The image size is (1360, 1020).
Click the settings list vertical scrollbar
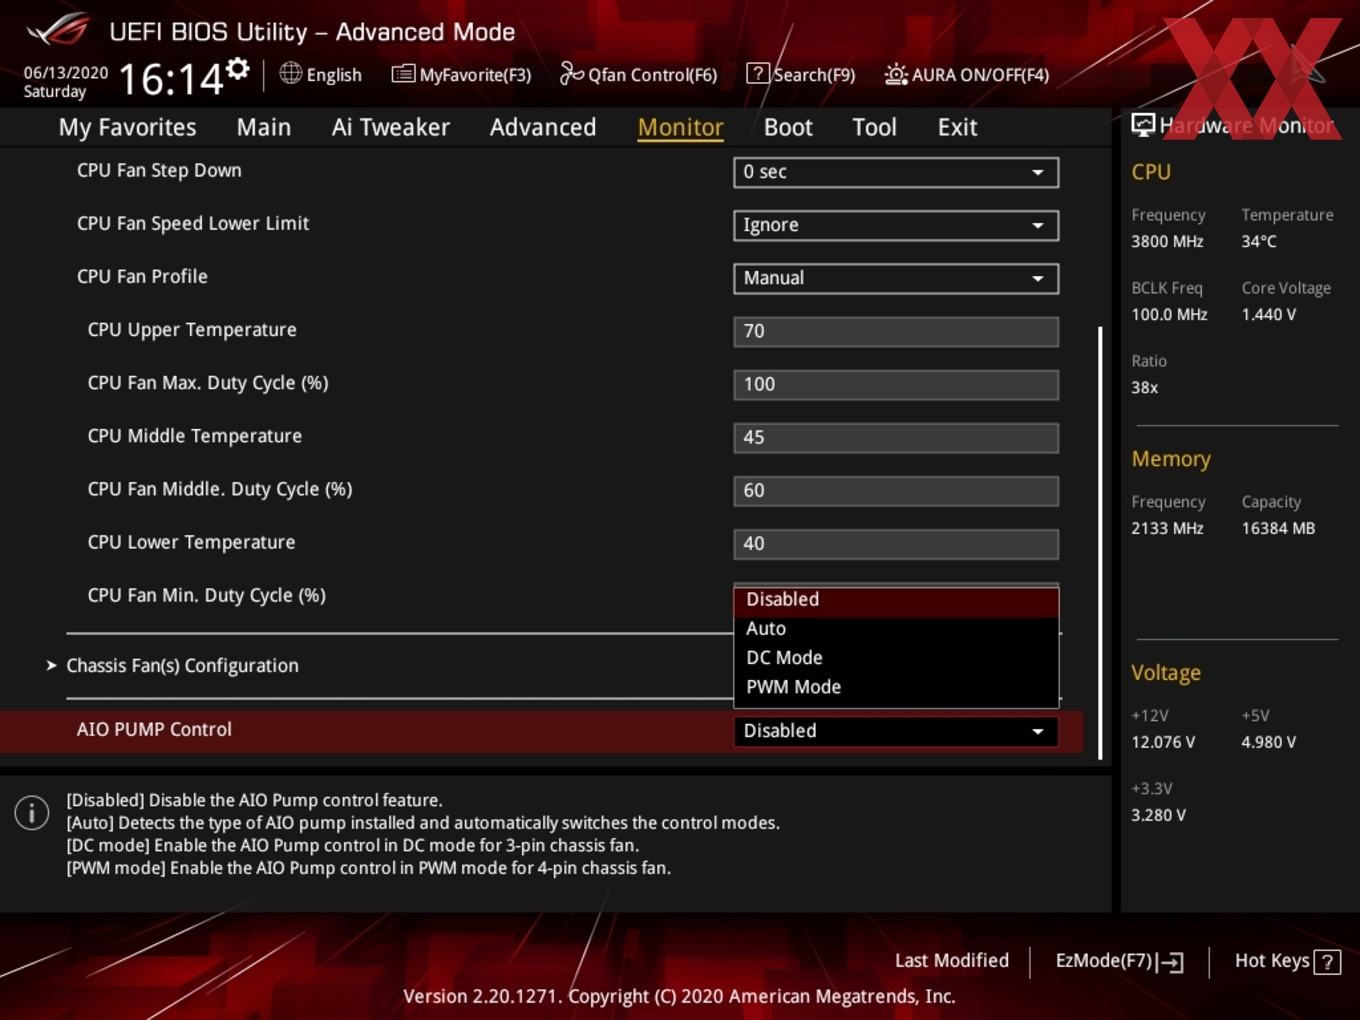[1101, 542]
